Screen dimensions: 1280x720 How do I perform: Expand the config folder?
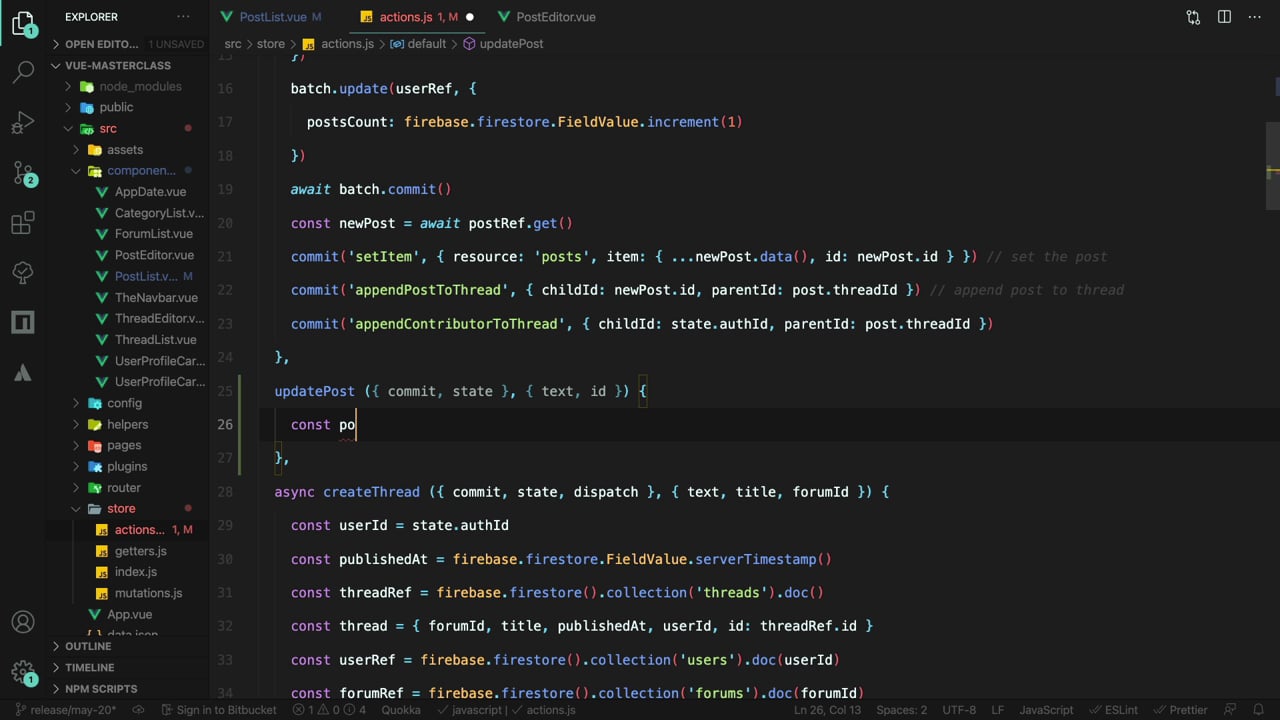point(127,403)
